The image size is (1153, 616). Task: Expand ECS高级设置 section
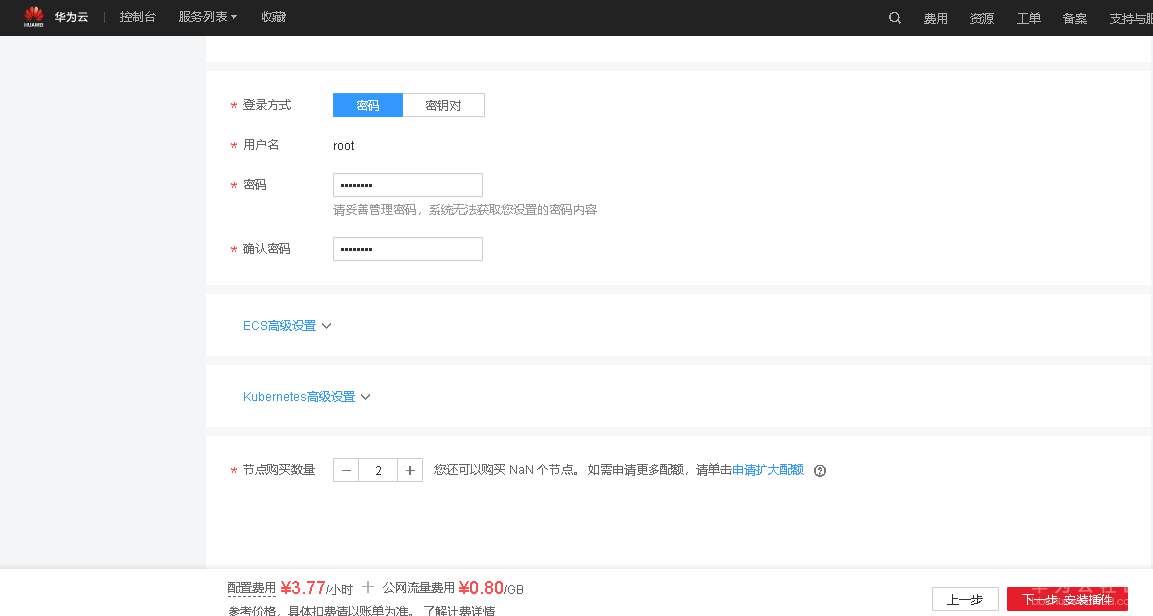coord(287,326)
